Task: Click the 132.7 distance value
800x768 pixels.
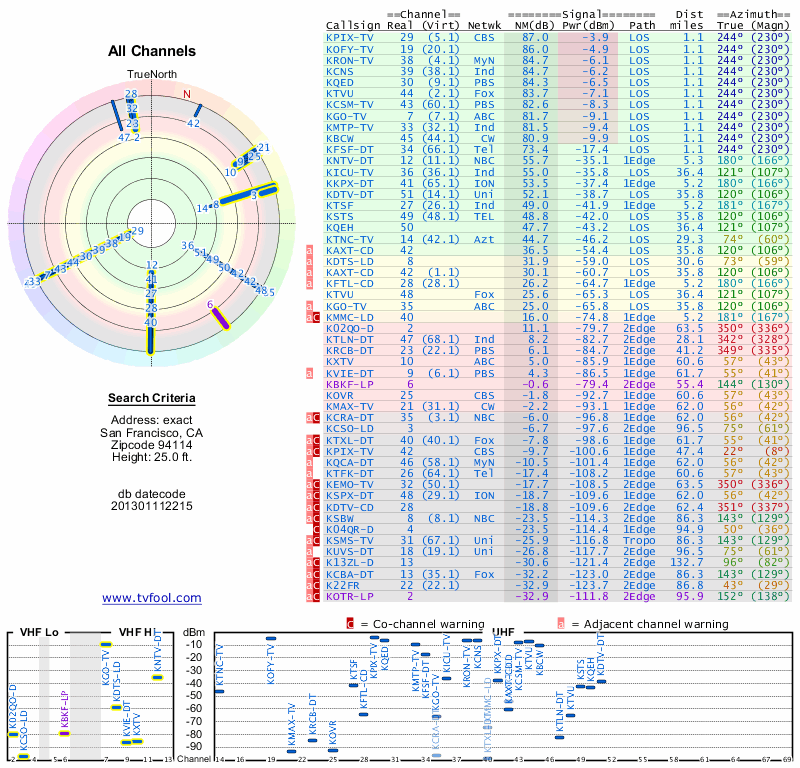Action: coord(686,562)
